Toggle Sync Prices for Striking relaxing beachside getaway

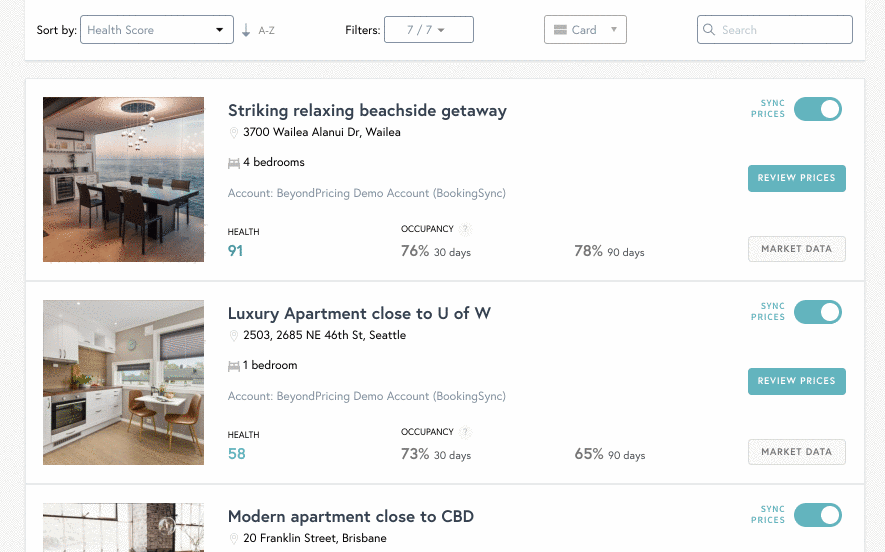[817, 109]
